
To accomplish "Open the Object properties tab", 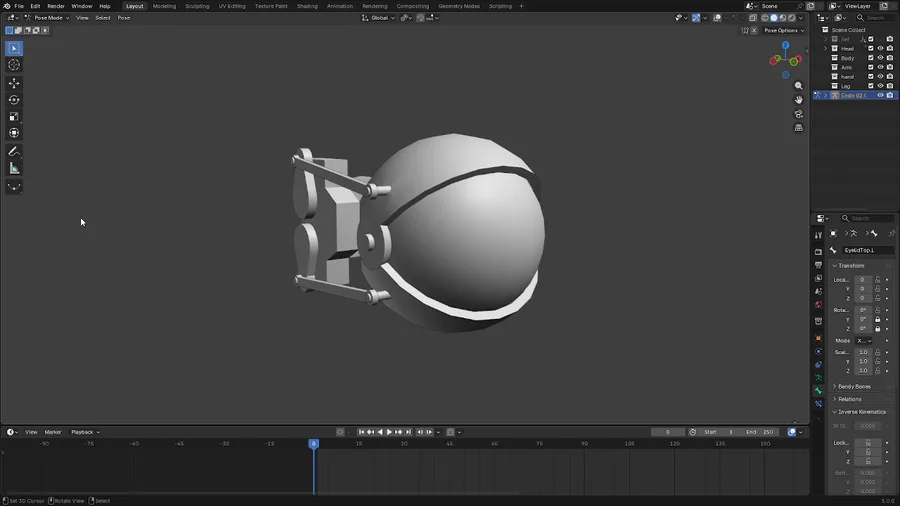I will pyautogui.click(x=818, y=338).
